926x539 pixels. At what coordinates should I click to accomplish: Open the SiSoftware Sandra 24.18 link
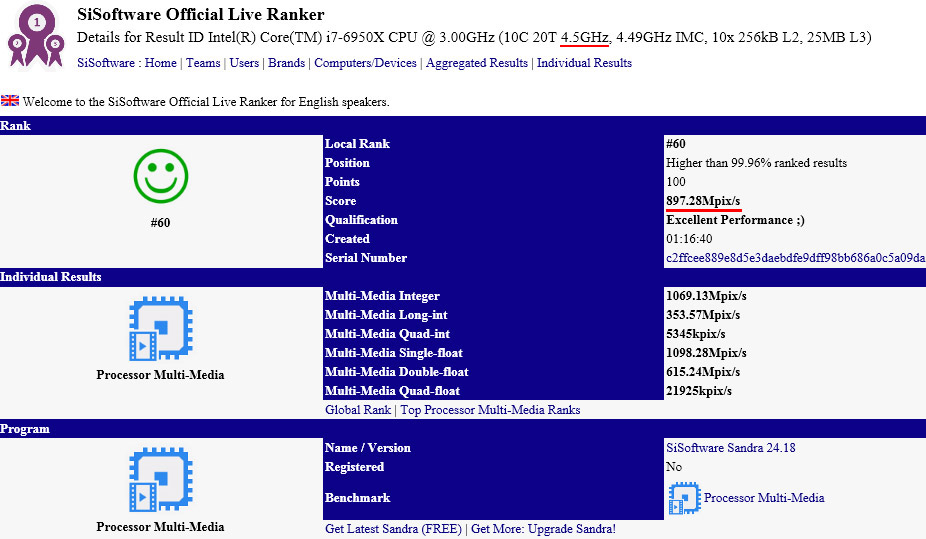coord(731,447)
